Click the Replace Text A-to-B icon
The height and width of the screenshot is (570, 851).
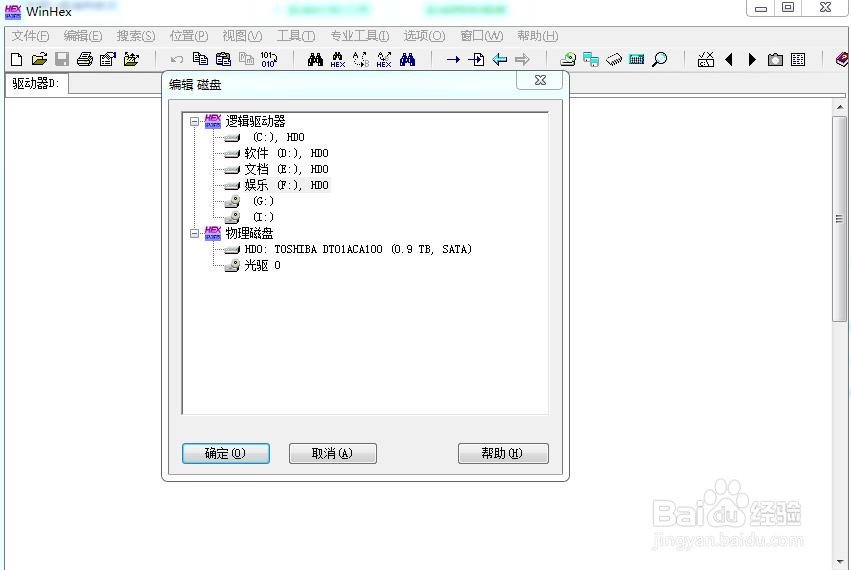pyautogui.click(x=361, y=59)
